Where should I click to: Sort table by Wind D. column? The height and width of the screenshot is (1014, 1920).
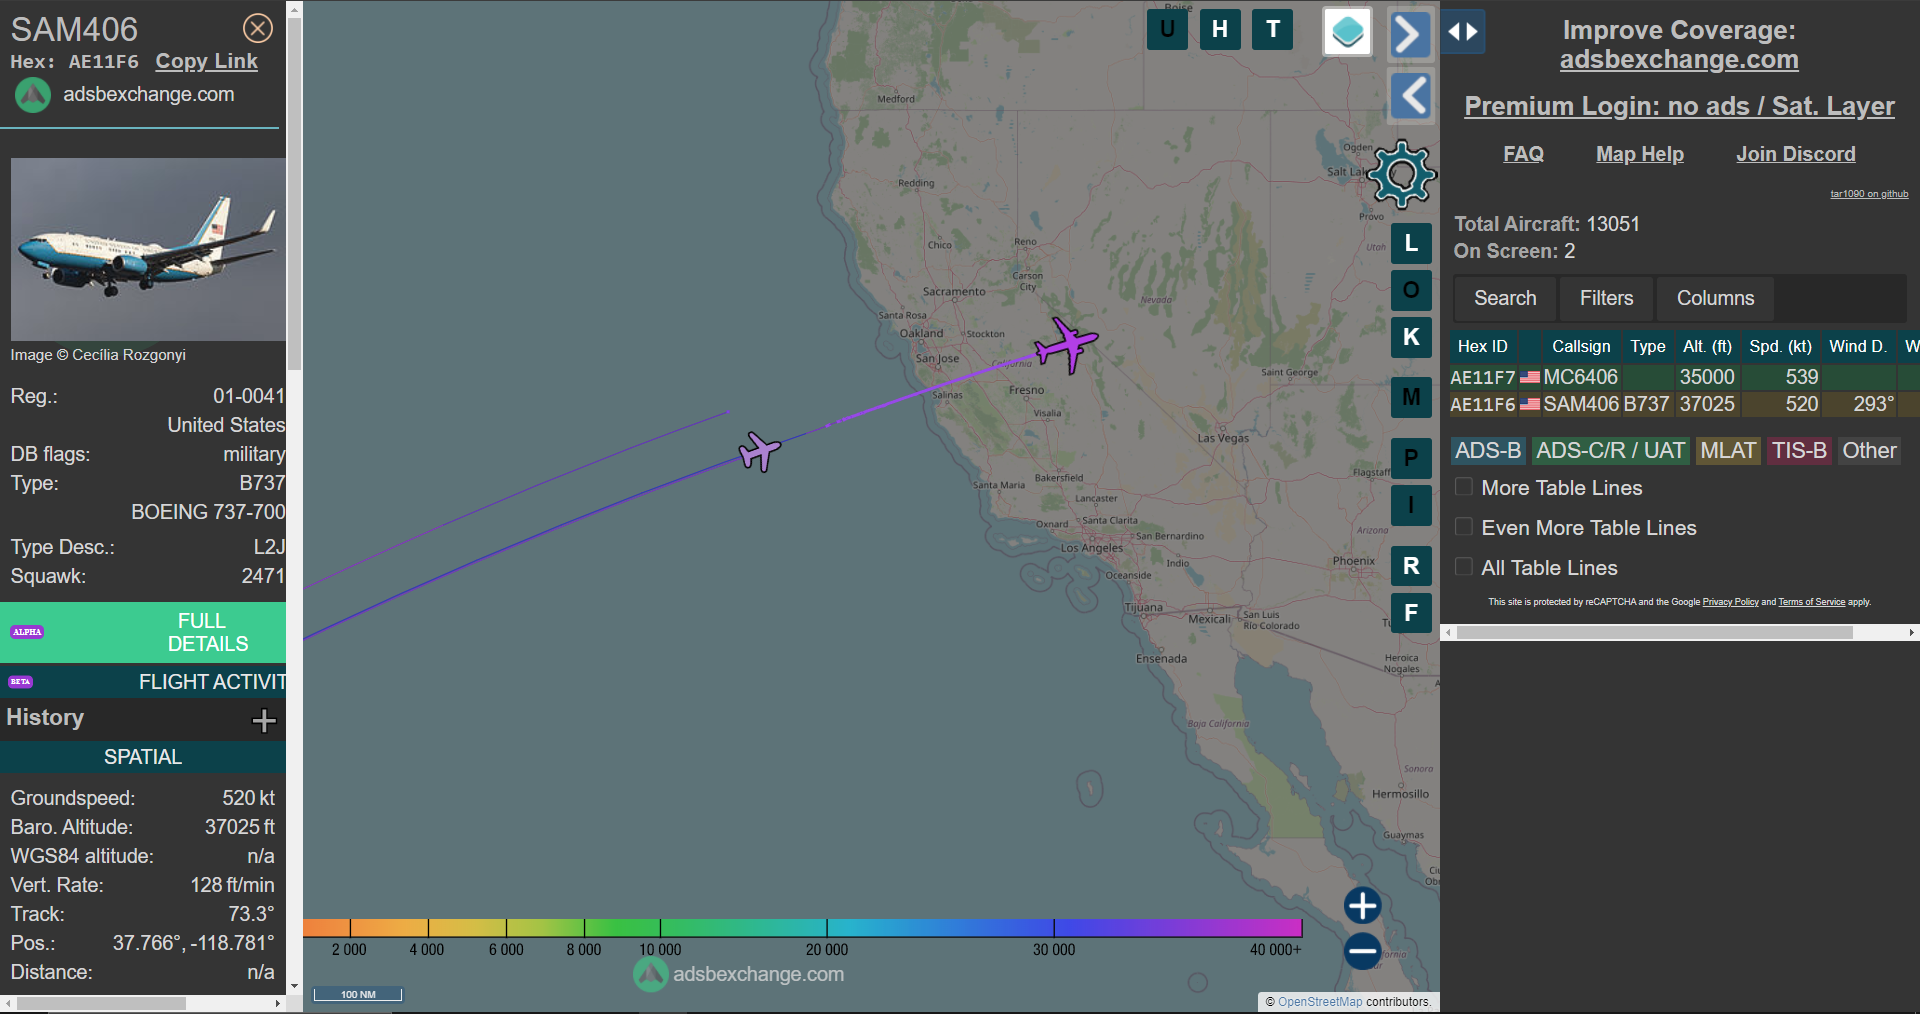1858,346
